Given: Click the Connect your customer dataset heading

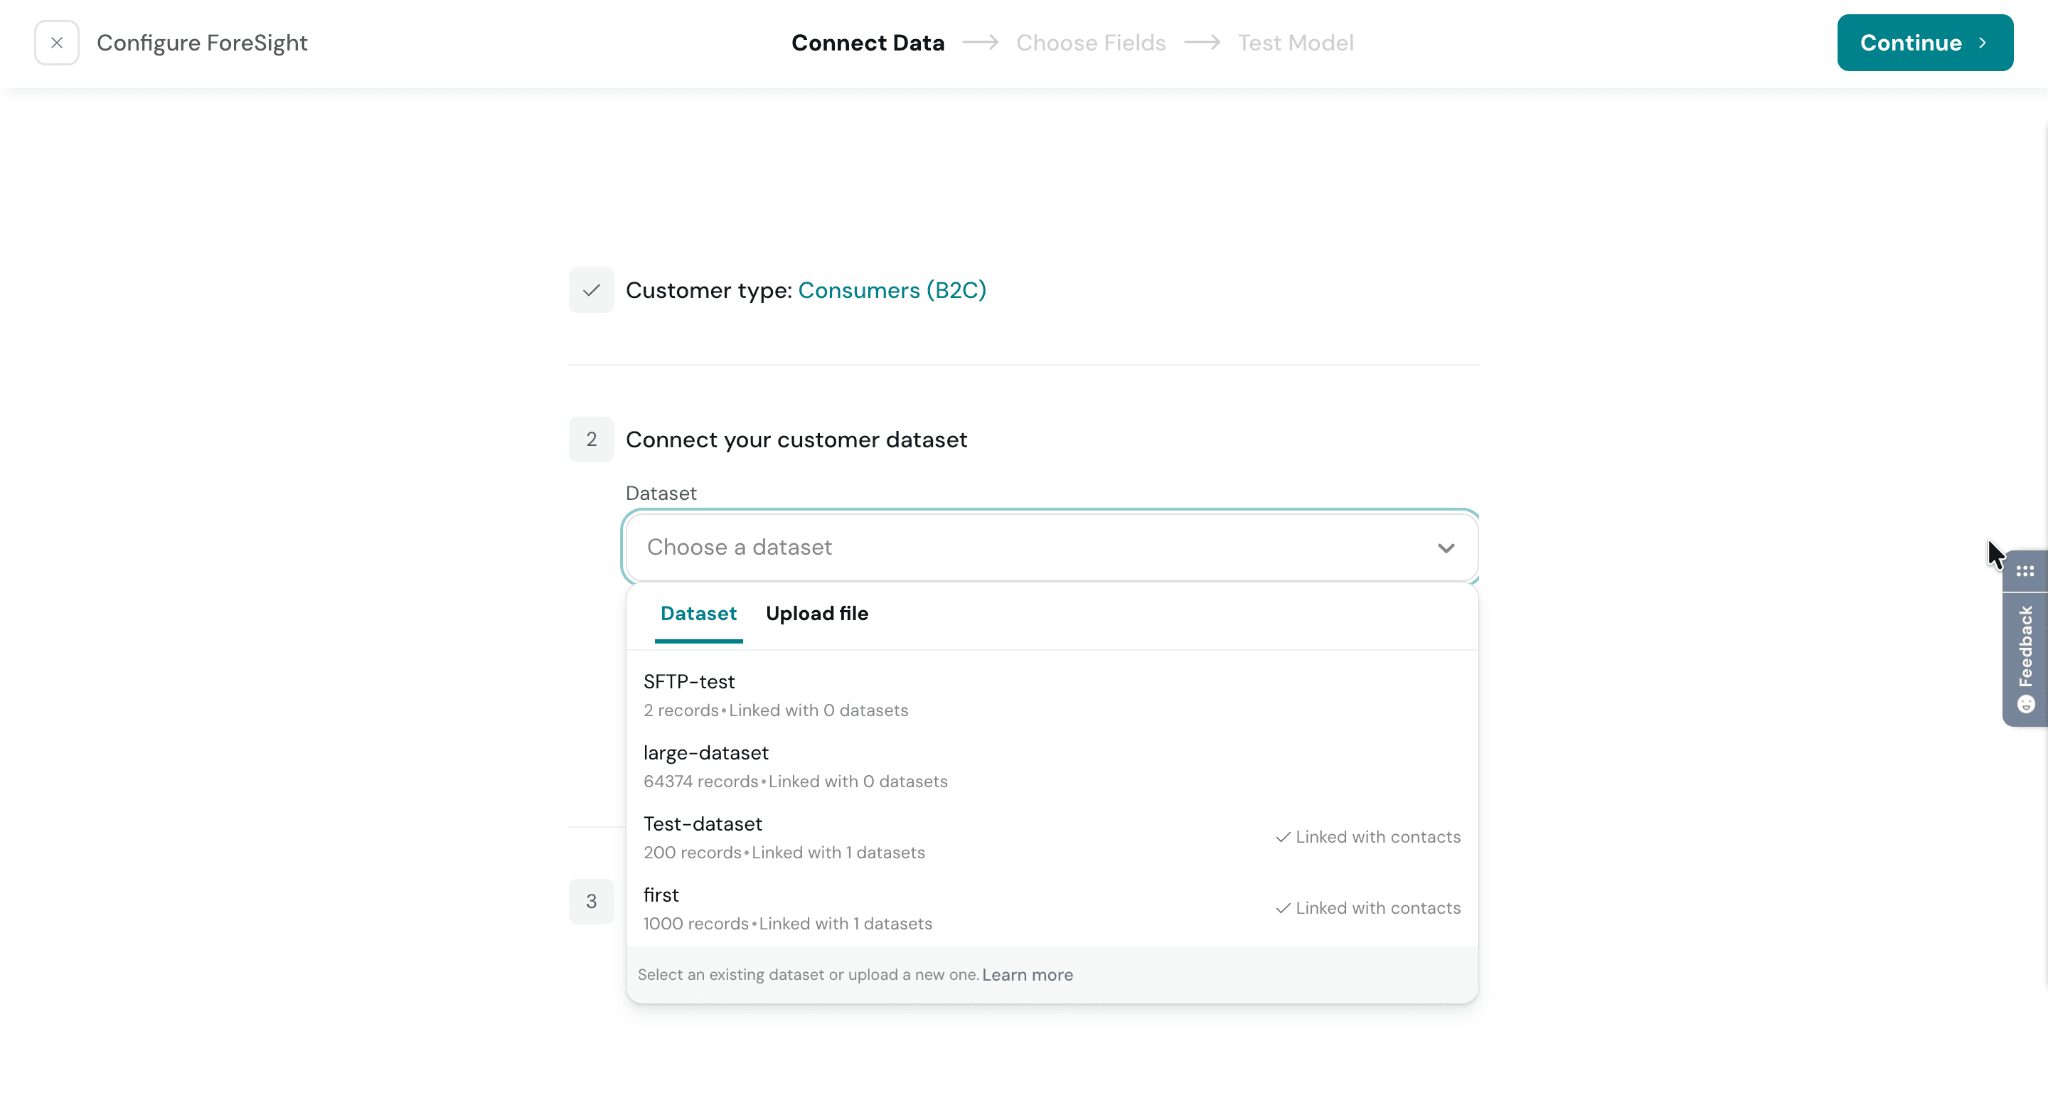Looking at the screenshot, I should (796, 439).
